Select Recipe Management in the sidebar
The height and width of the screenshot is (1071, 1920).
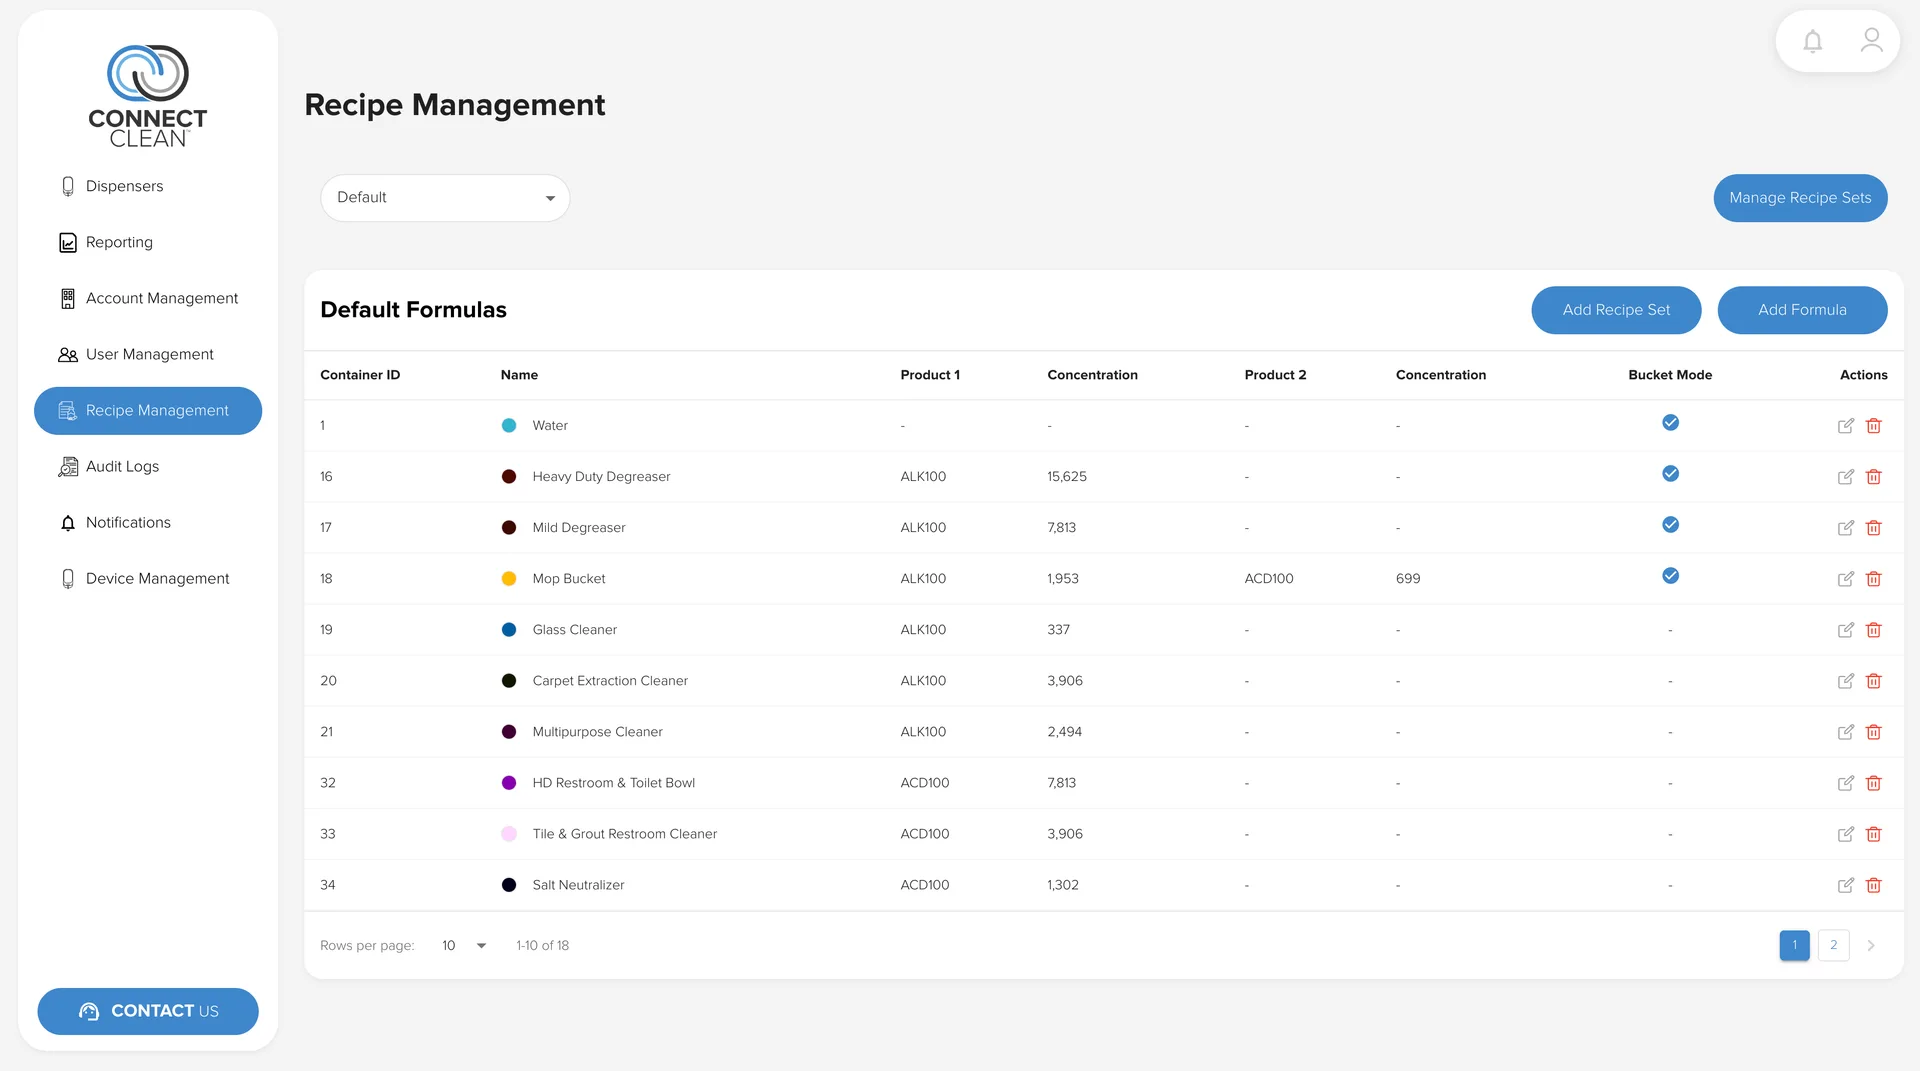148,410
